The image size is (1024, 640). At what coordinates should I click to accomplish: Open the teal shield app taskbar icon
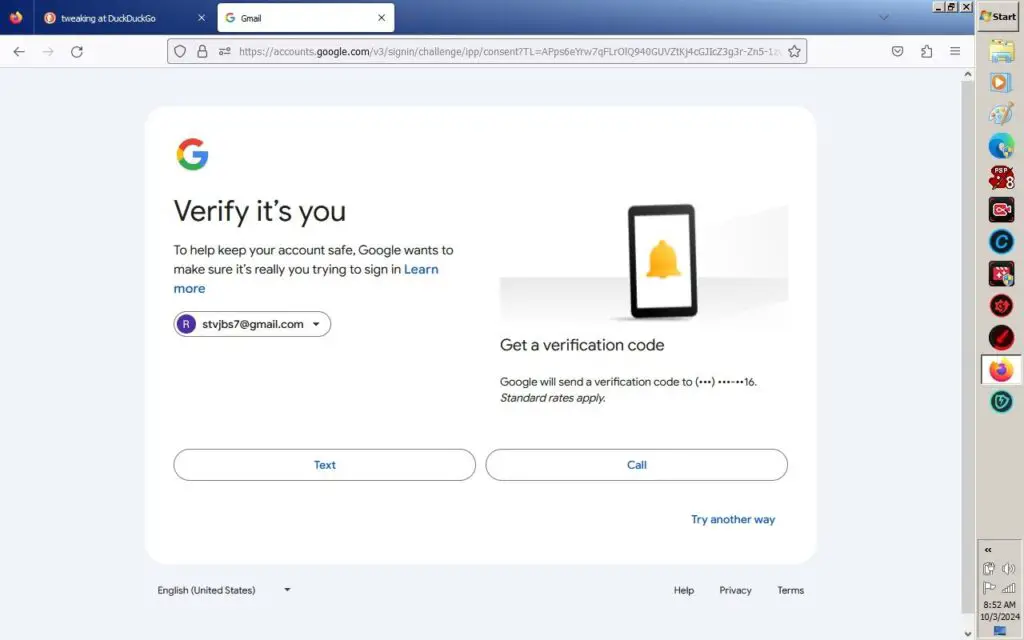click(x=1001, y=402)
